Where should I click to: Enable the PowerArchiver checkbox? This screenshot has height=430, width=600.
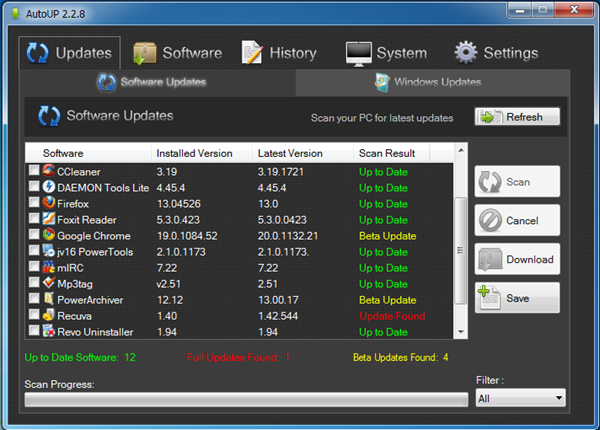[x=34, y=299]
